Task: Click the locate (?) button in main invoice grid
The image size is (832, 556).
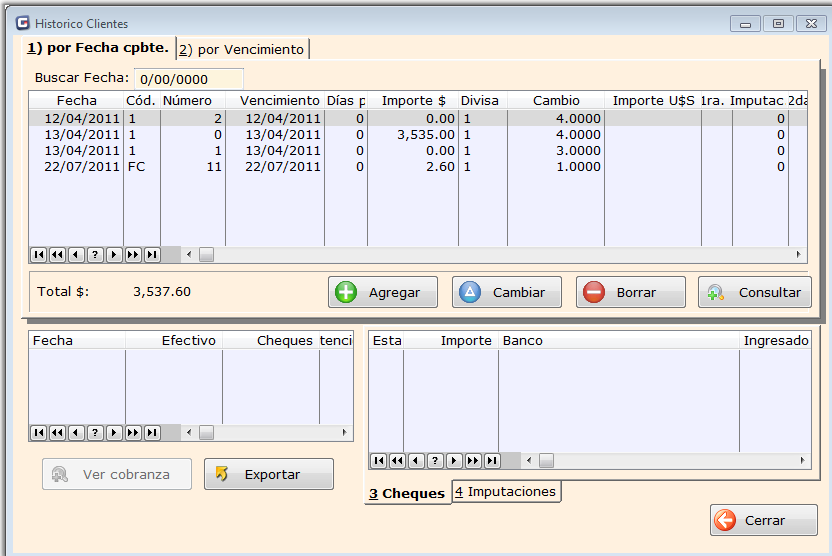Action: (95, 255)
